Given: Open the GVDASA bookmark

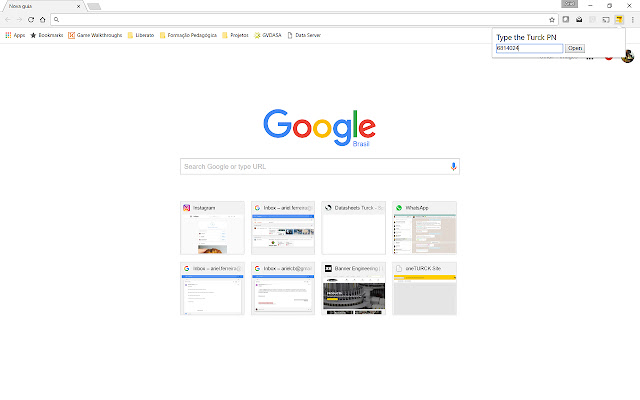Looking at the screenshot, I should click(268, 35).
